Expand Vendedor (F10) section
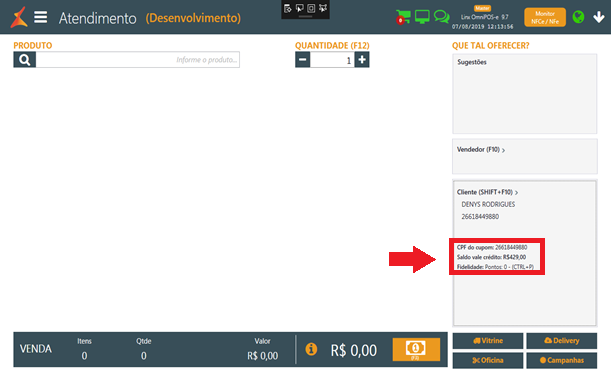The height and width of the screenshot is (377, 611). [x=481, y=150]
